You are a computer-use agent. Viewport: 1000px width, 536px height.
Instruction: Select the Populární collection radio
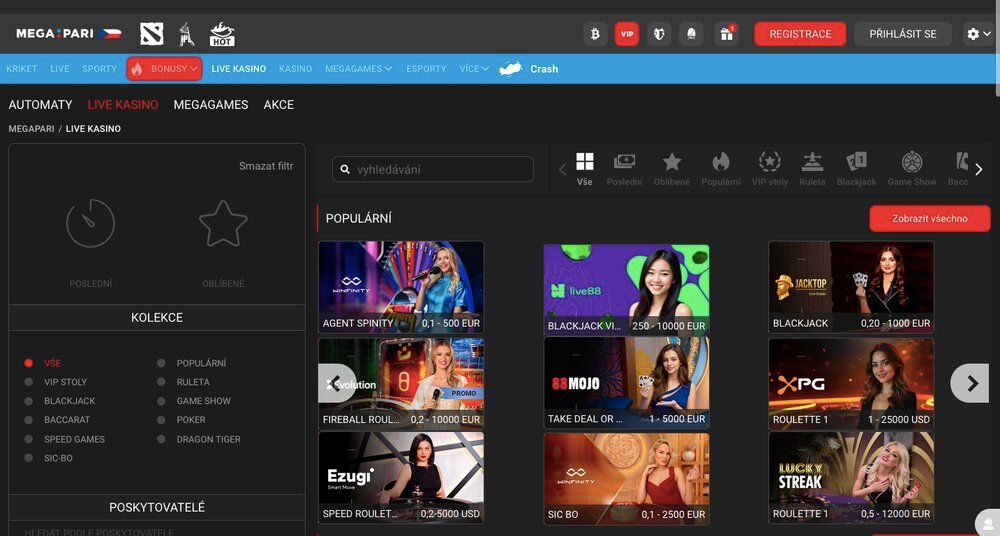pyautogui.click(x=161, y=362)
